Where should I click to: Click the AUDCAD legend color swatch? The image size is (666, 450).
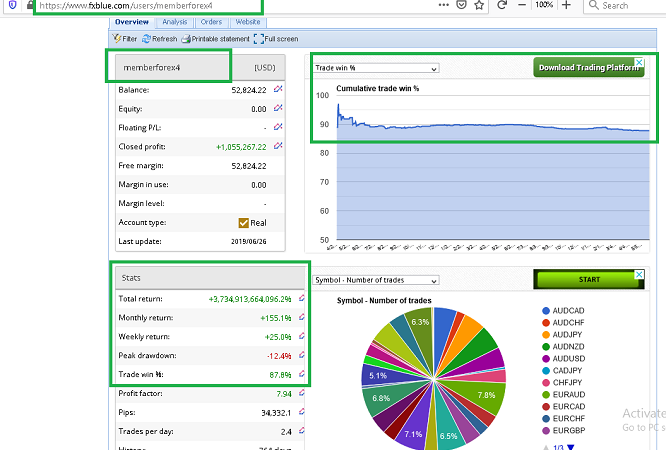545,311
